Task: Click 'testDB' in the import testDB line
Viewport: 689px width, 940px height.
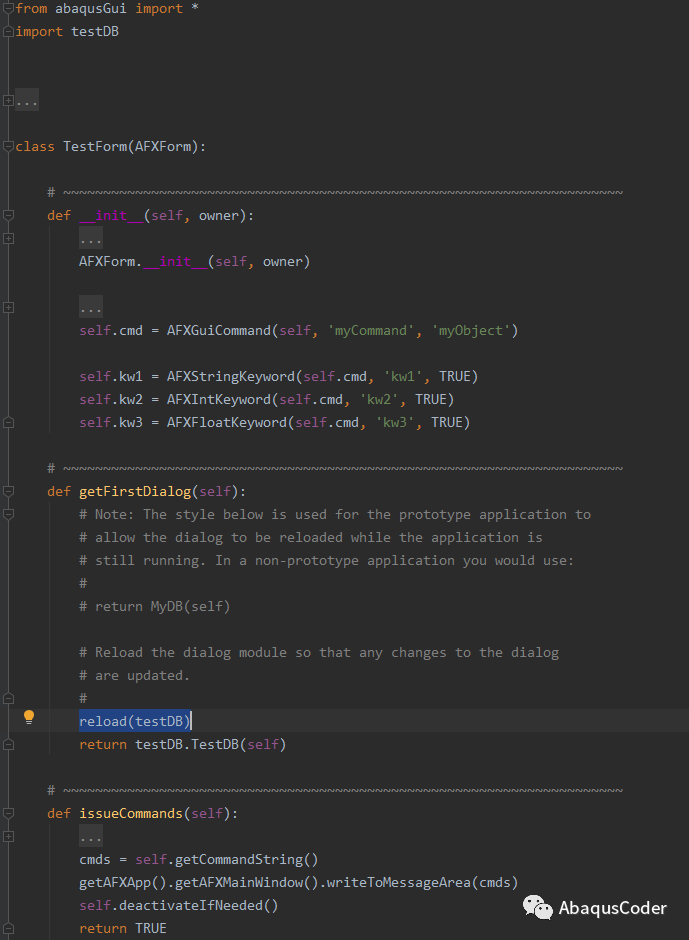Action: pyautogui.click(x=95, y=31)
